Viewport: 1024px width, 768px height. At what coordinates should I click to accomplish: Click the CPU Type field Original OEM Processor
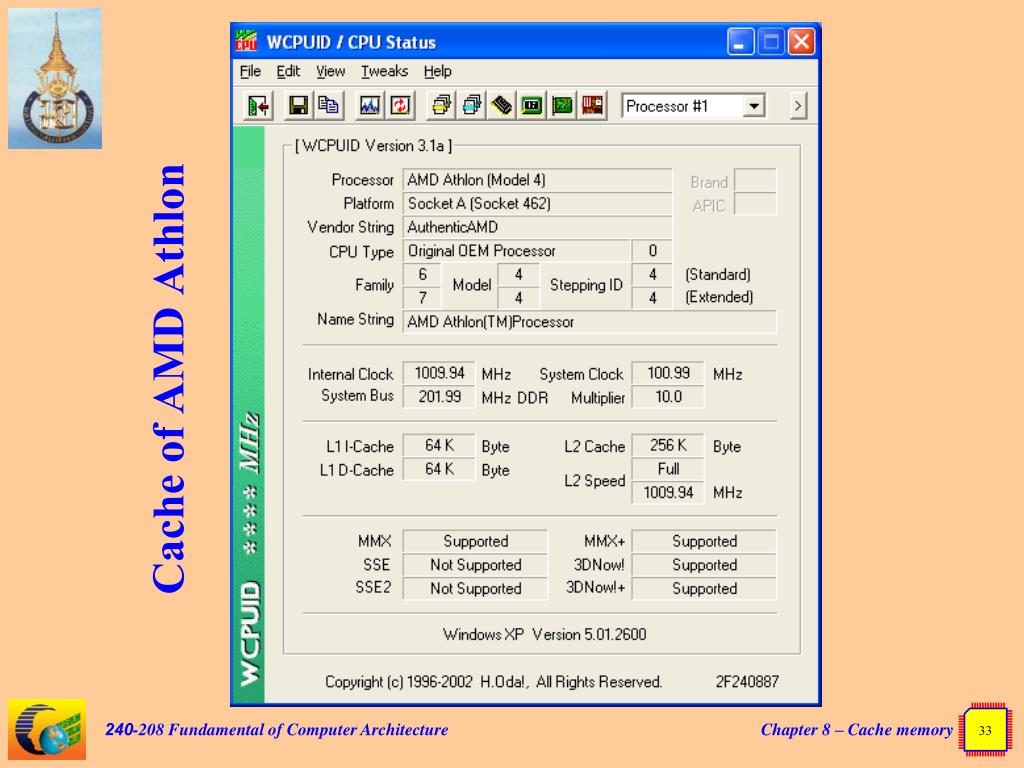point(517,251)
